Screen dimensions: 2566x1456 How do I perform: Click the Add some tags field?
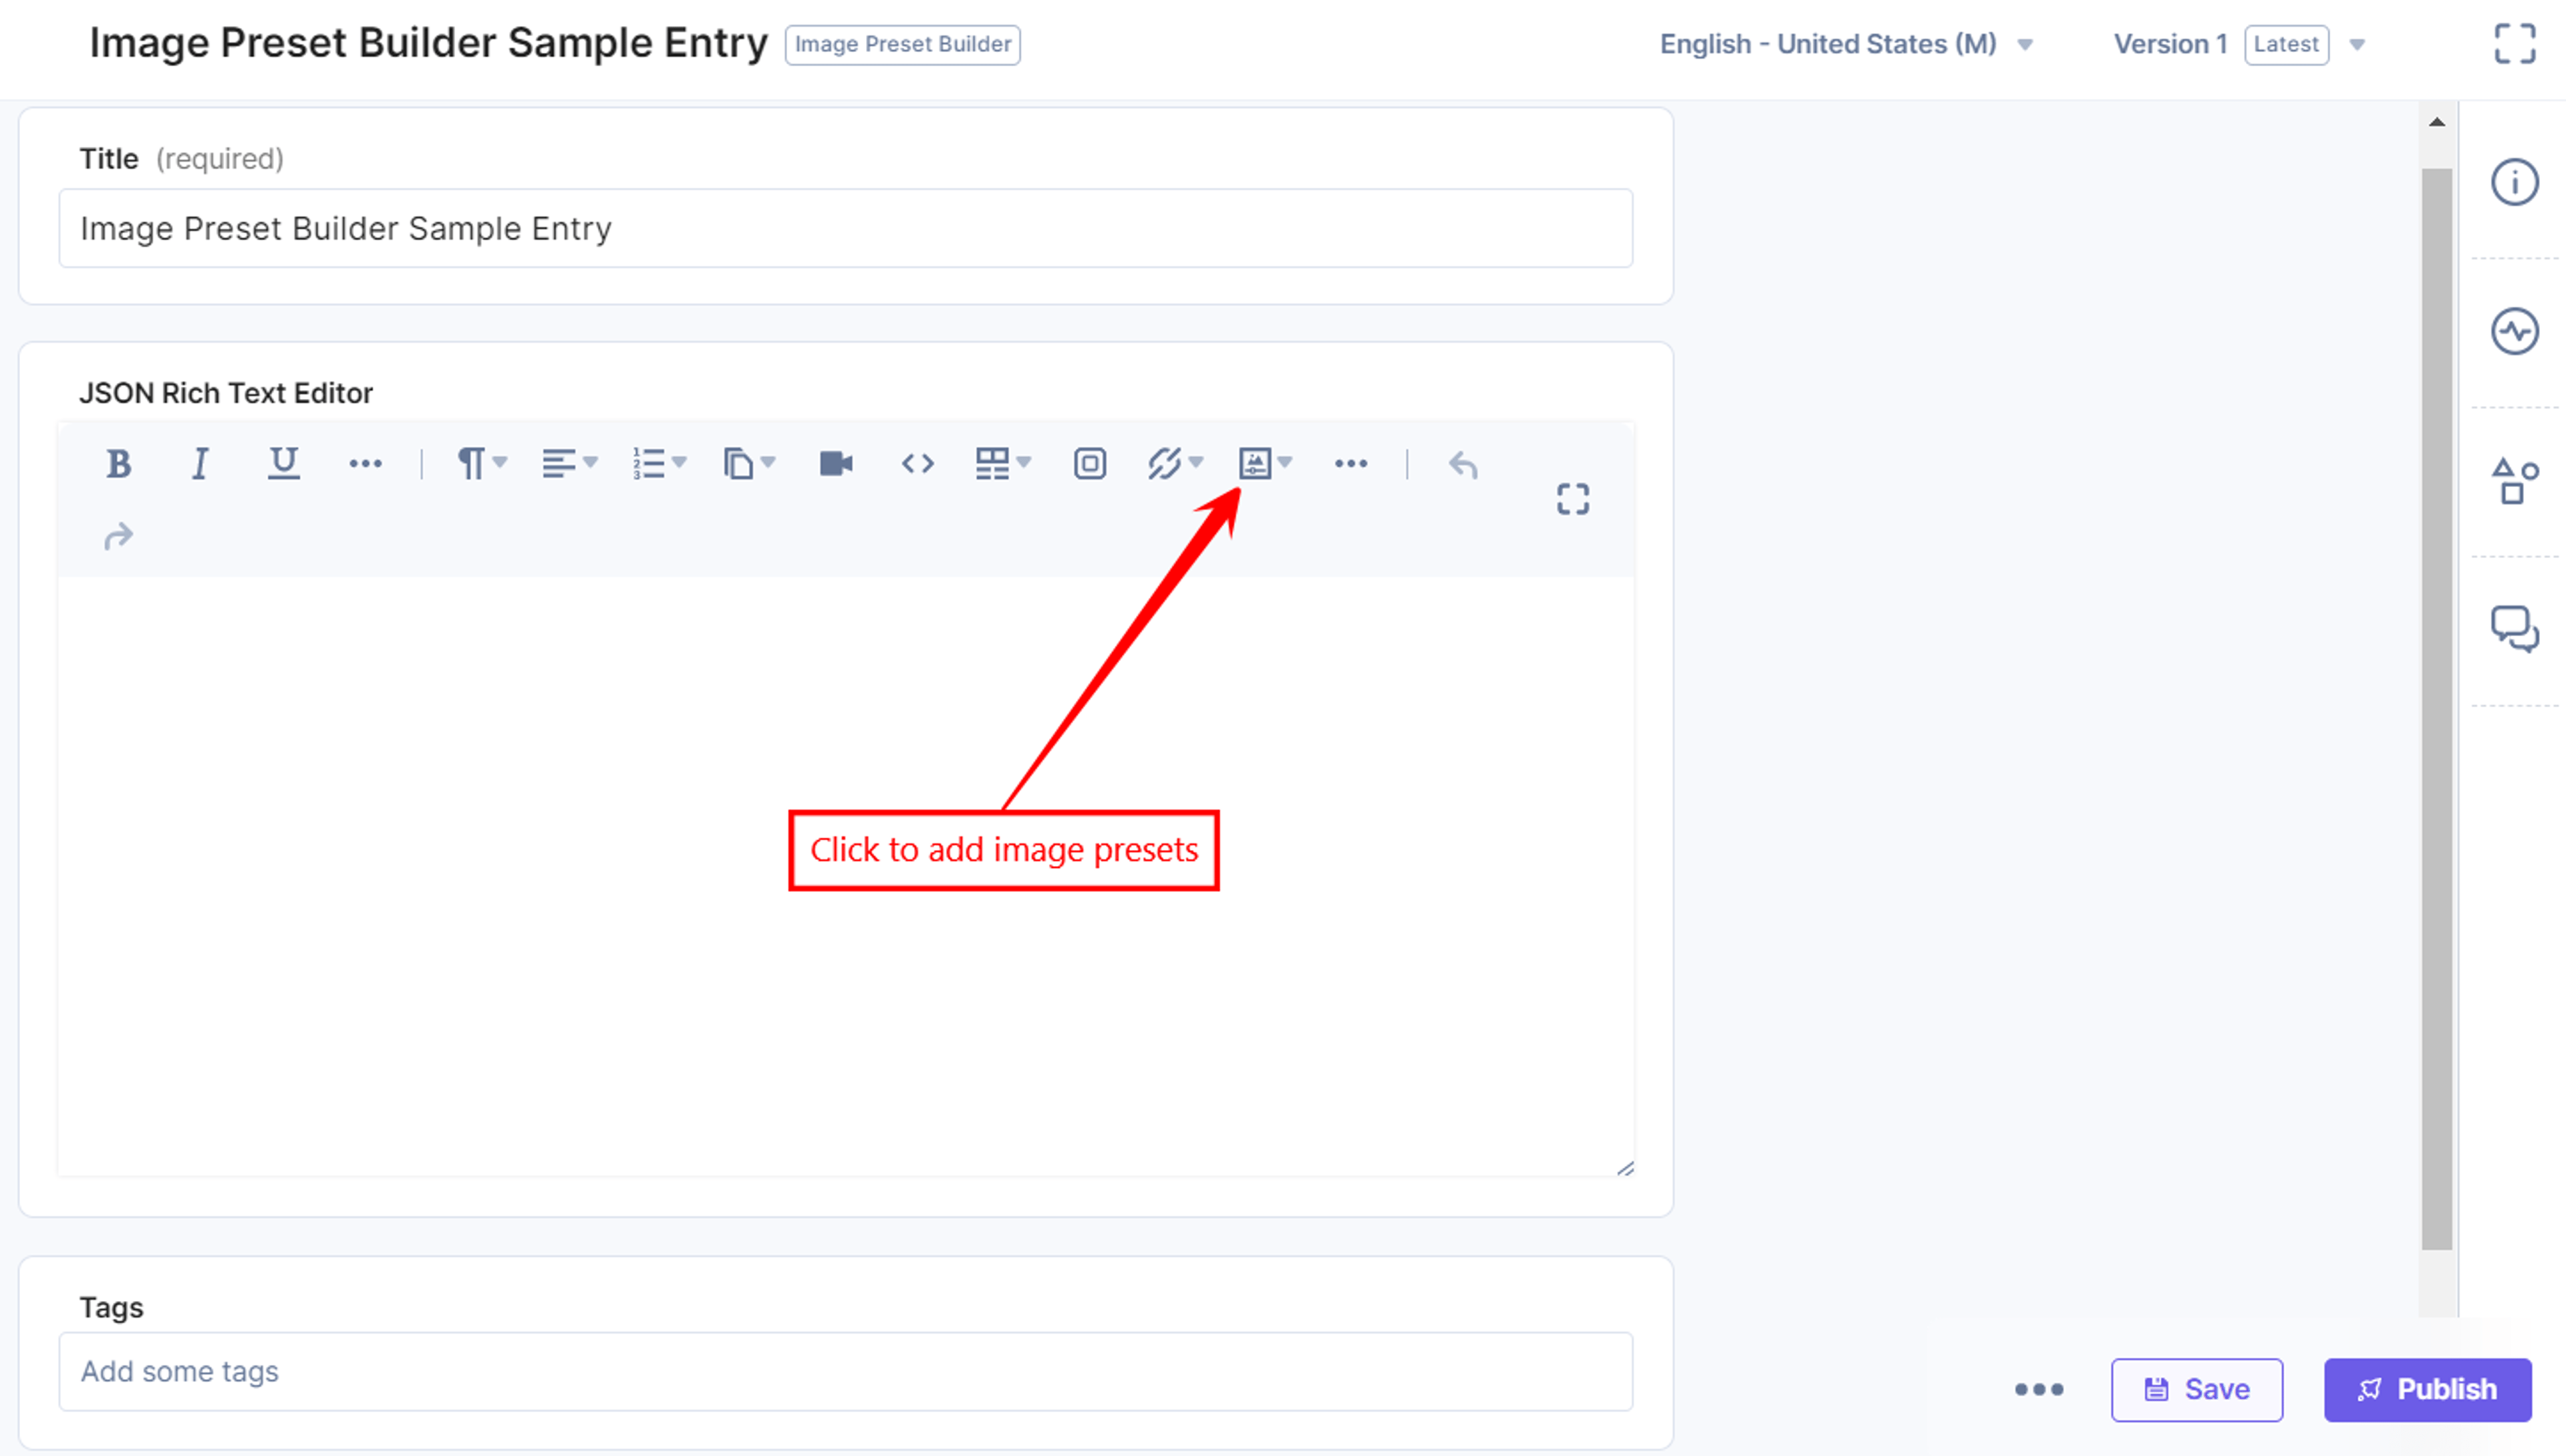(846, 1371)
